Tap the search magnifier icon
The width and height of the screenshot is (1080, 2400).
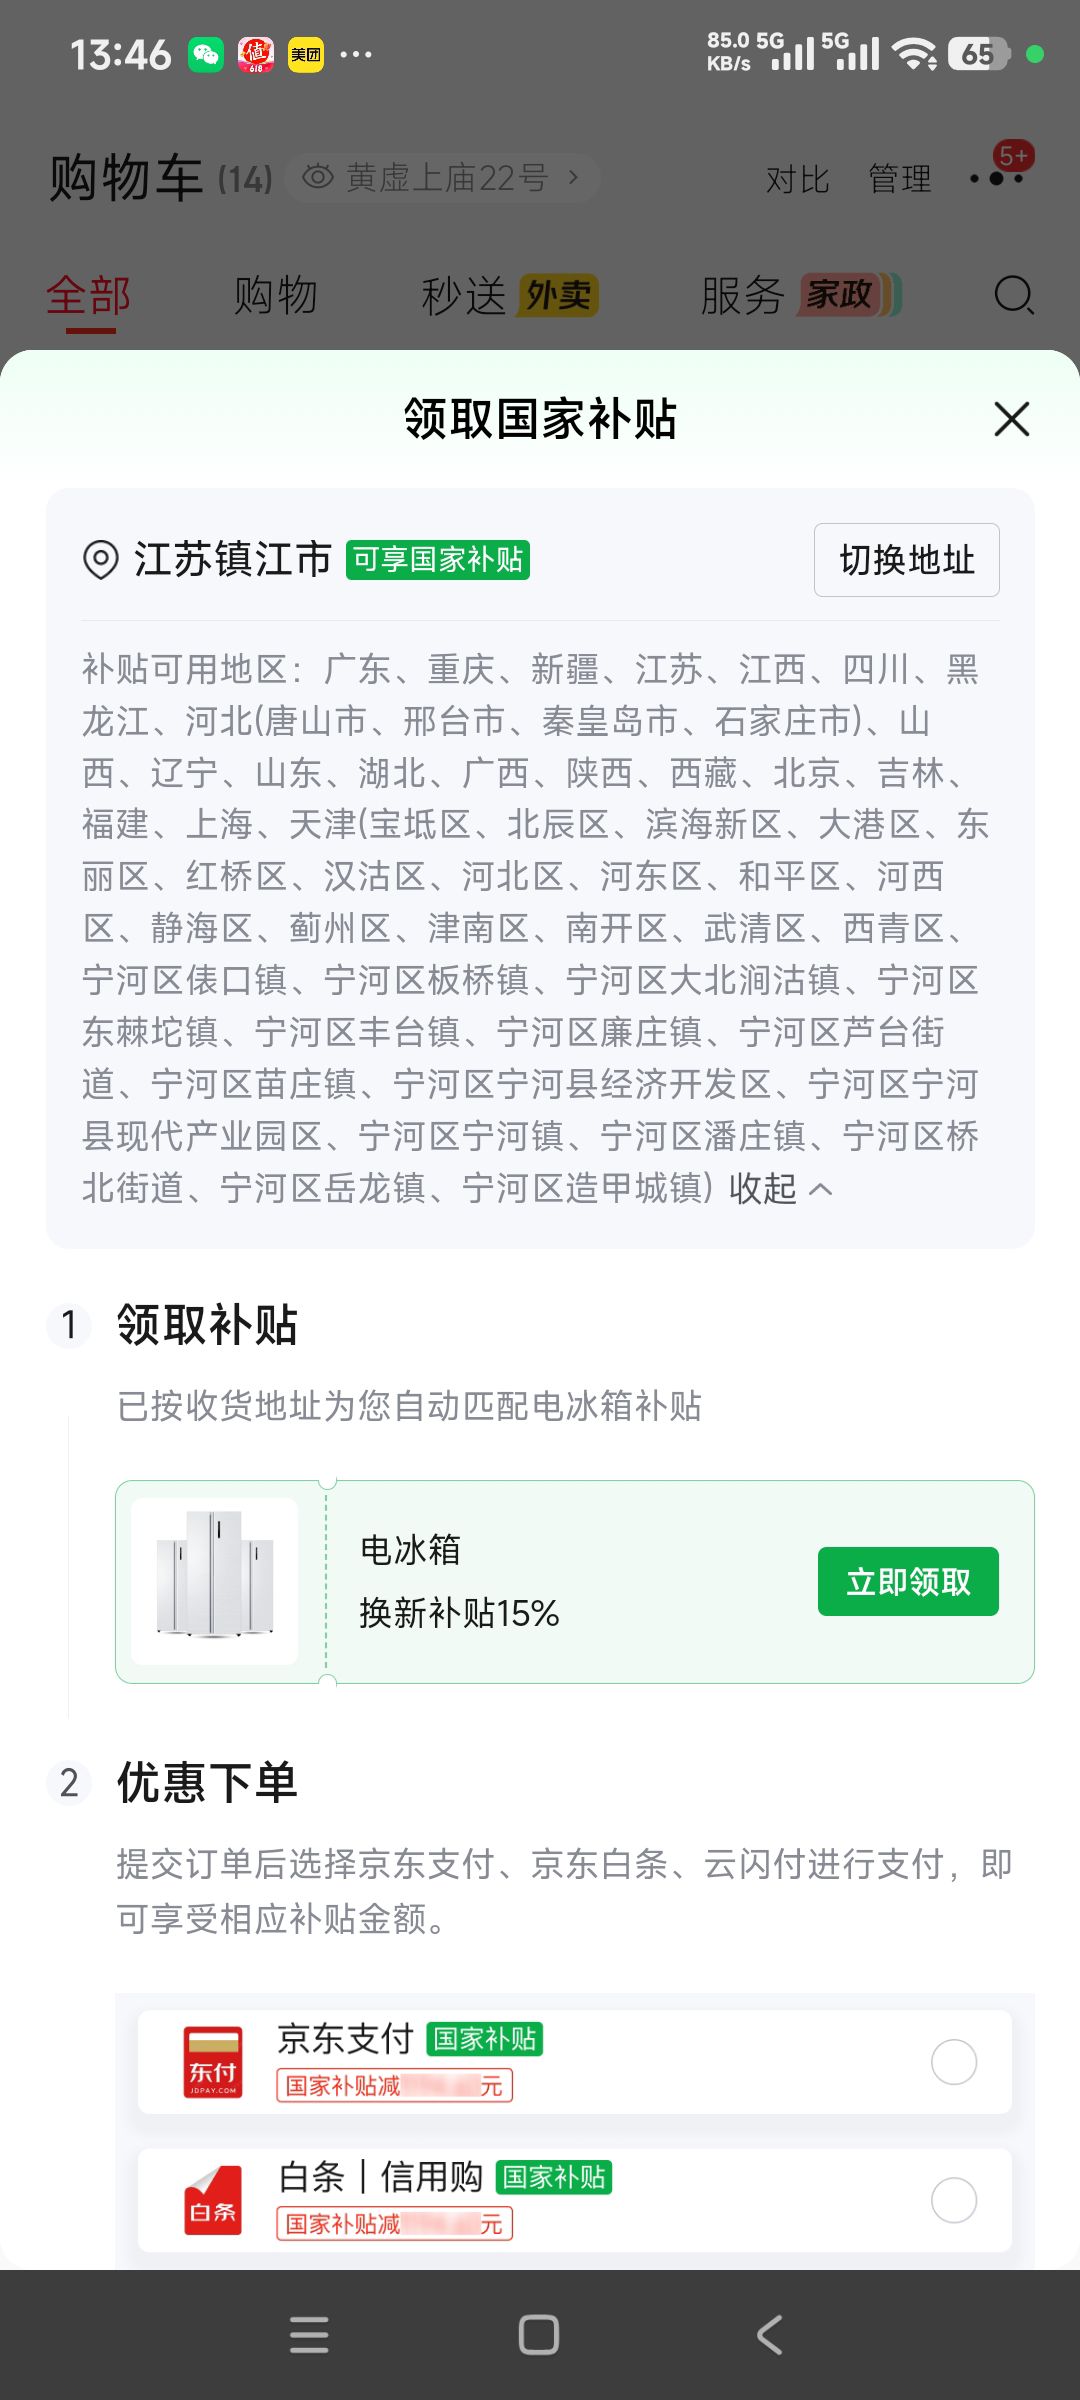[1014, 295]
